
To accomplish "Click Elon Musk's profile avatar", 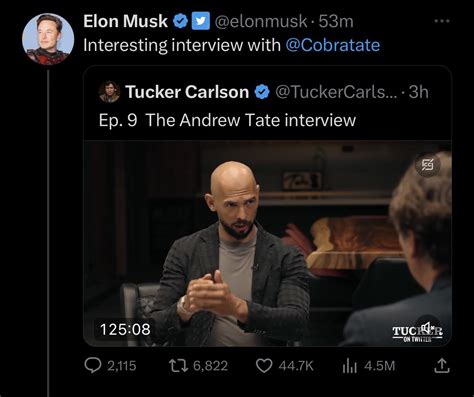I will click(48, 39).
